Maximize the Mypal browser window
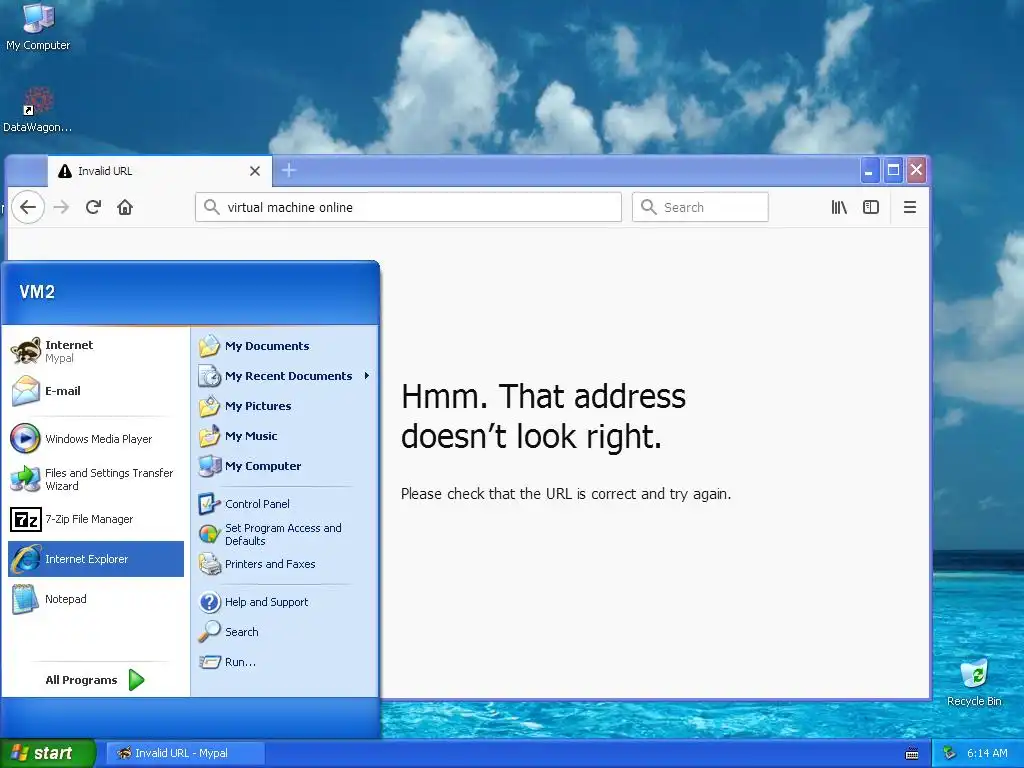1024x768 pixels. (893, 171)
